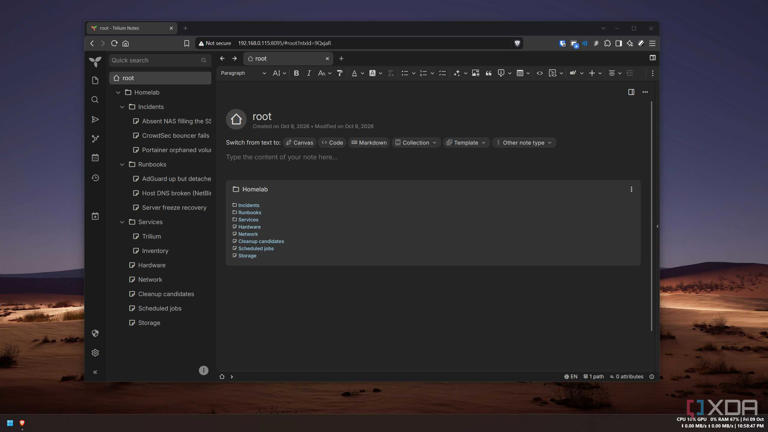Screen dimensions: 768x432
Task: Open the Scheduled jobs link in Homelab card
Action: 256,249
